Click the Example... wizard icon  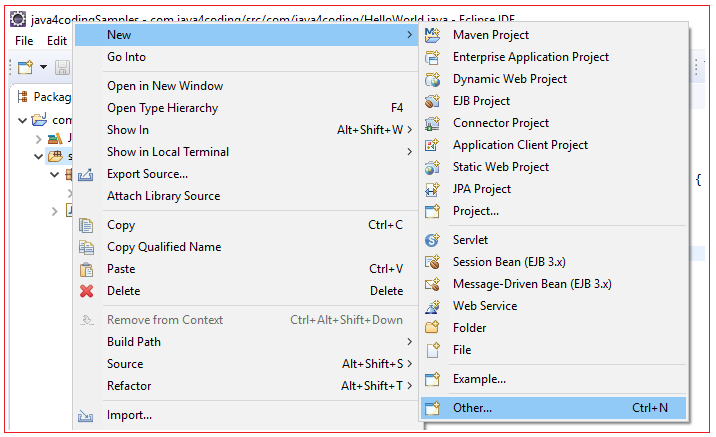click(432, 379)
